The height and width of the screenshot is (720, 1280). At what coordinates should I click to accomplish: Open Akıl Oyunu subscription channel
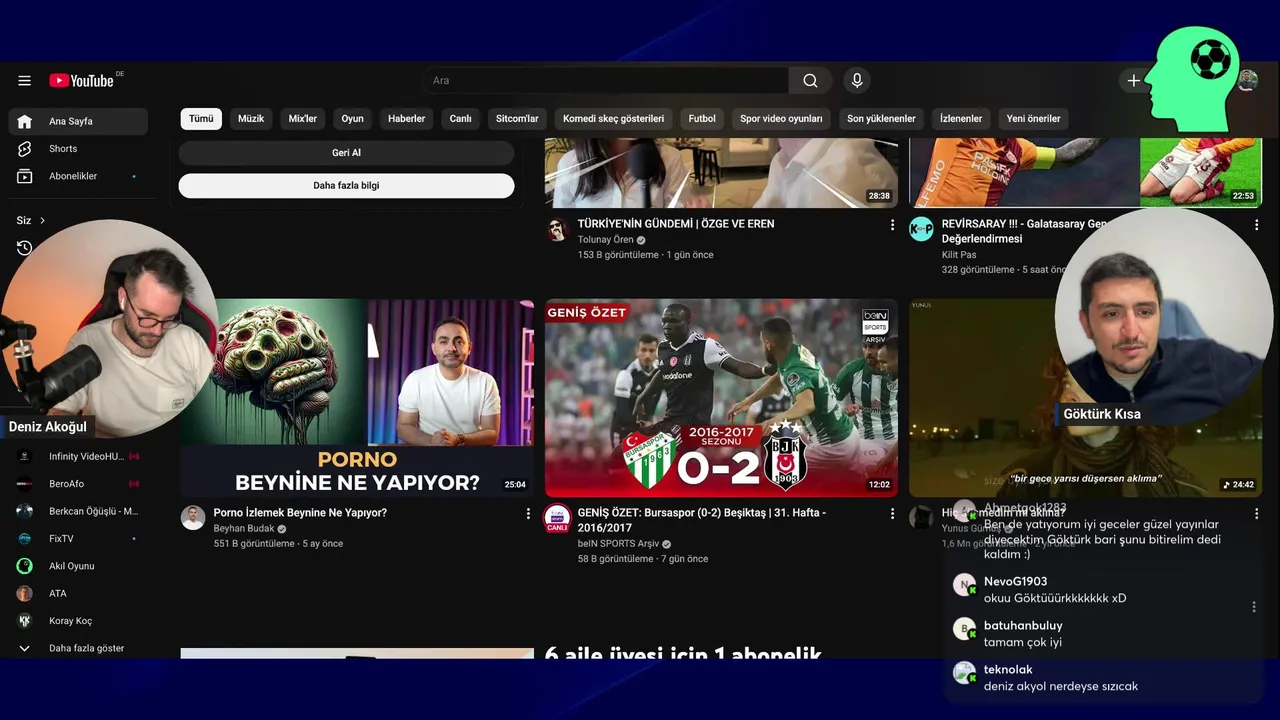[78, 566]
